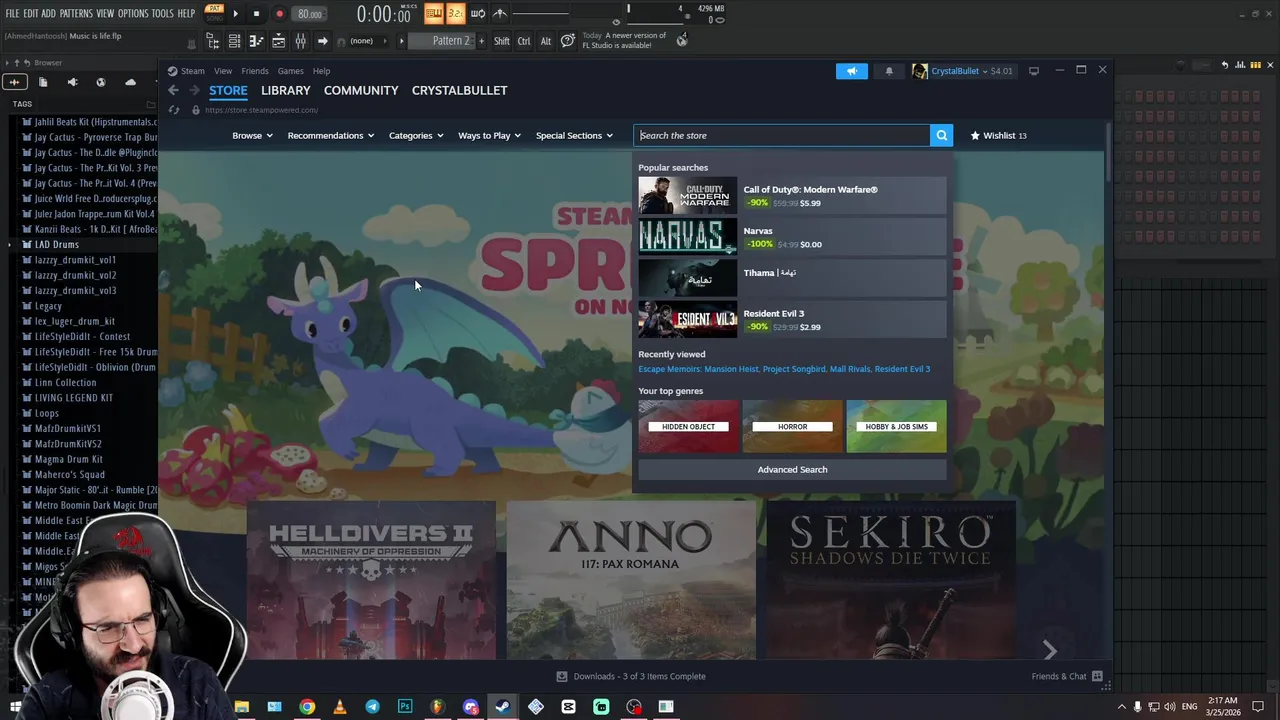The height and width of the screenshot is (720, 1280).
Task: Open Photoshop from taskbar
Action: pyautogui.click(x=405, y=707)
